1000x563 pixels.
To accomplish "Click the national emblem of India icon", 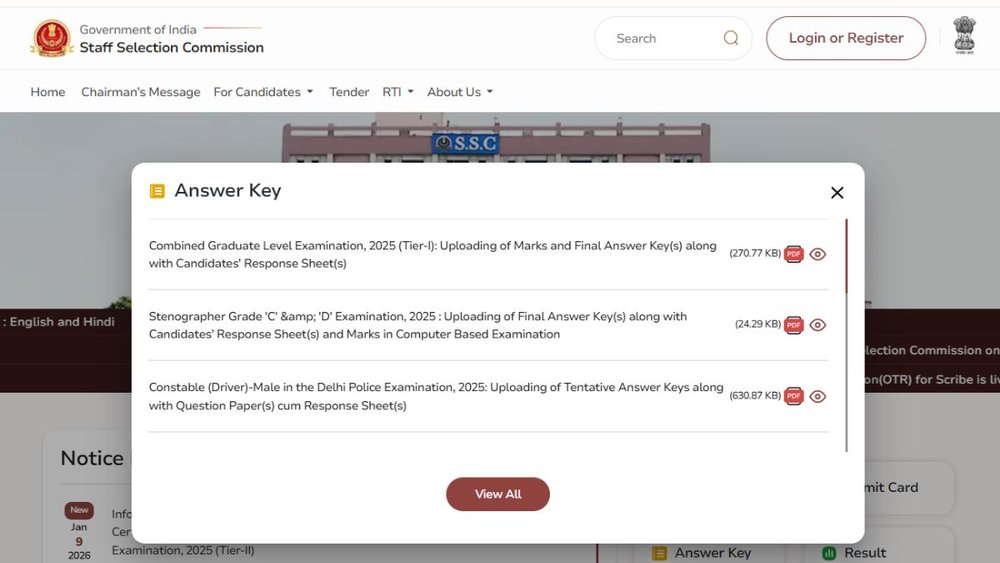I will point(964,35).
